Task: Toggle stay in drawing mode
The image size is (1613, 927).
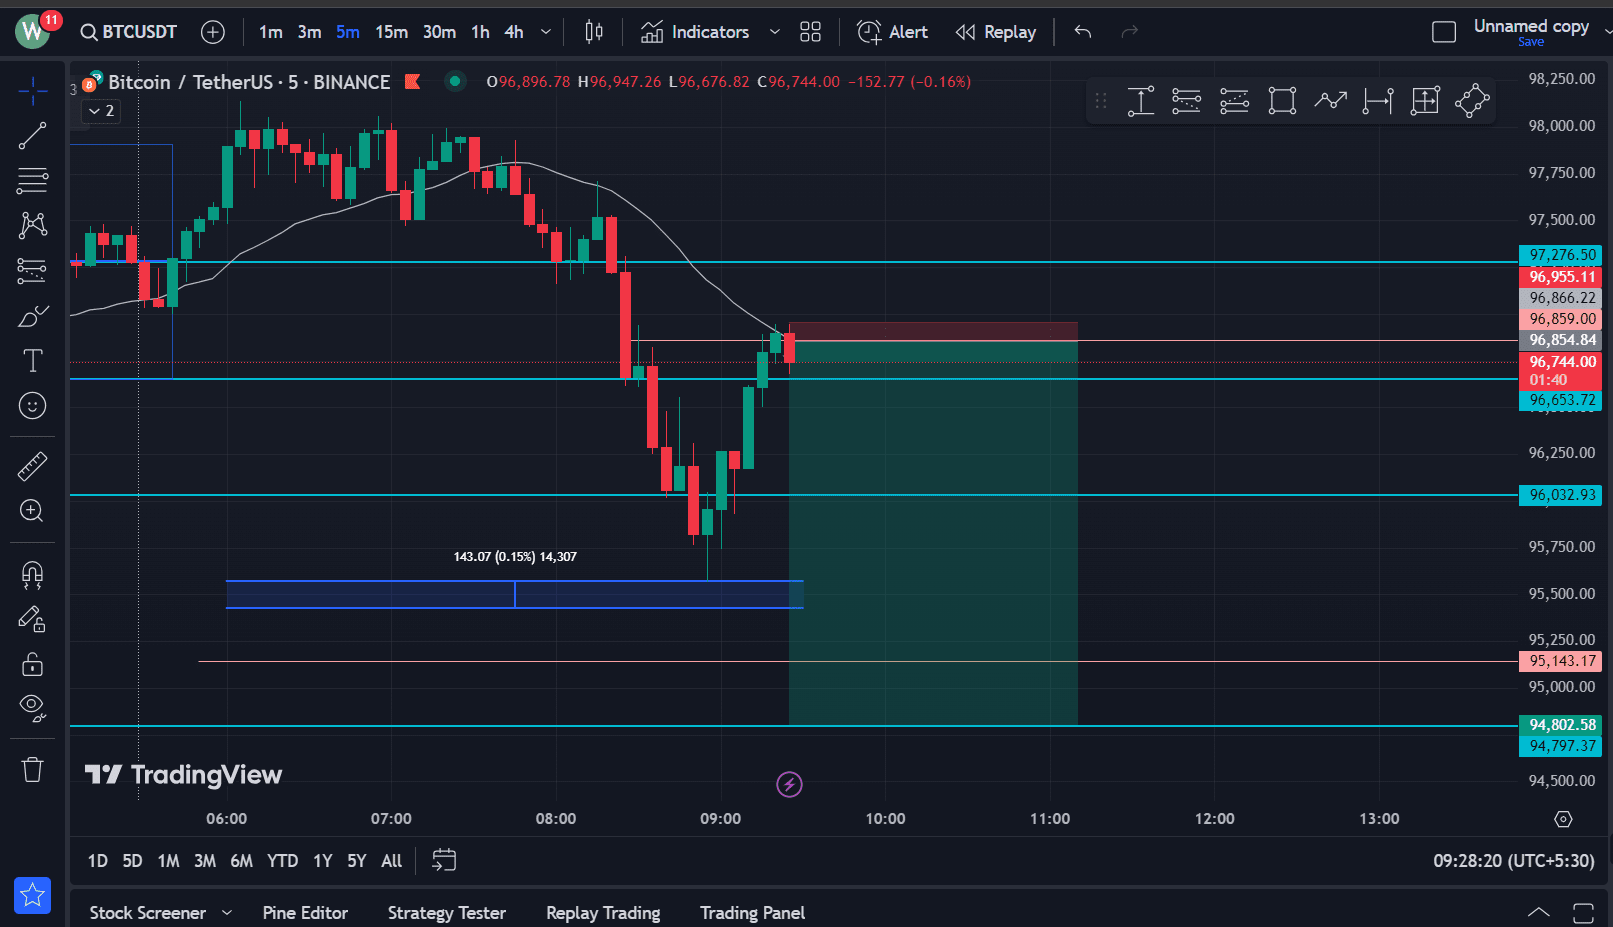Action: [x=32, y=620]
